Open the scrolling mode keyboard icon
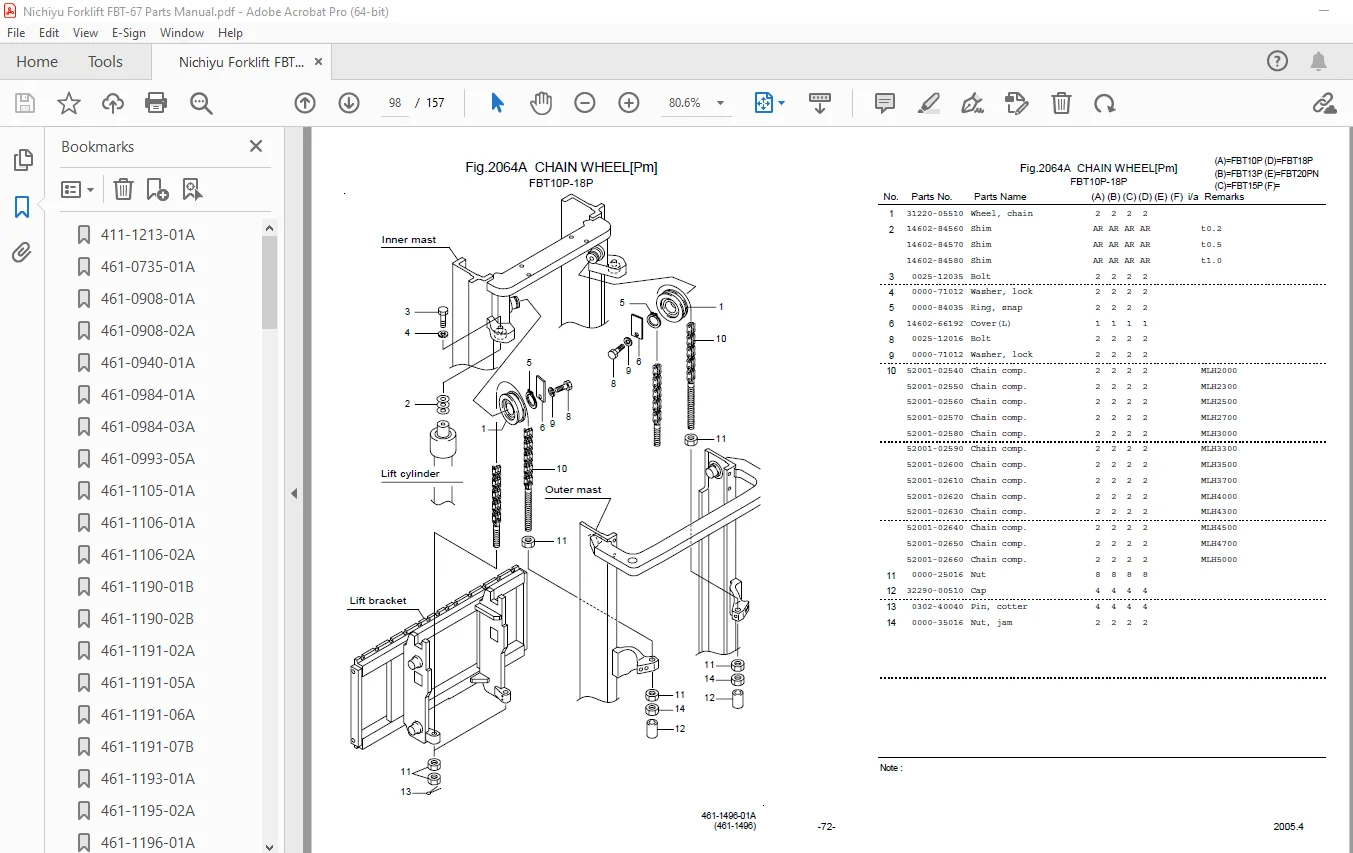The height and width of the screenshot is (853, 1353). coord(820,103)
